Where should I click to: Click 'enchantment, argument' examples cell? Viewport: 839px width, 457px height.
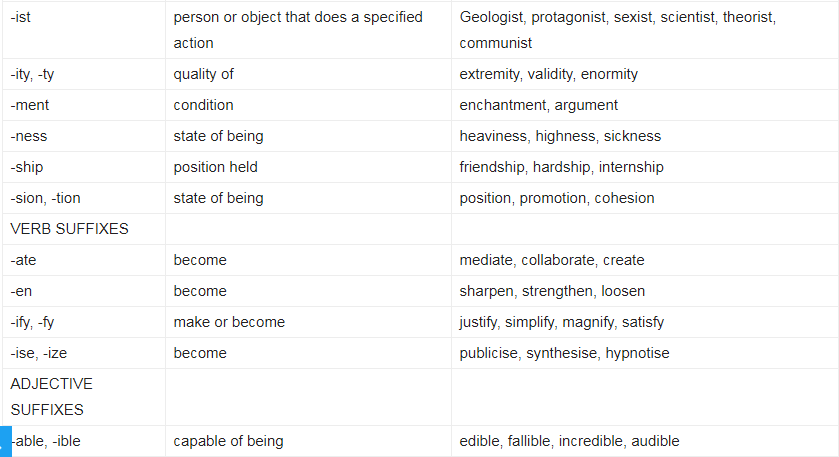click(645, 105)
